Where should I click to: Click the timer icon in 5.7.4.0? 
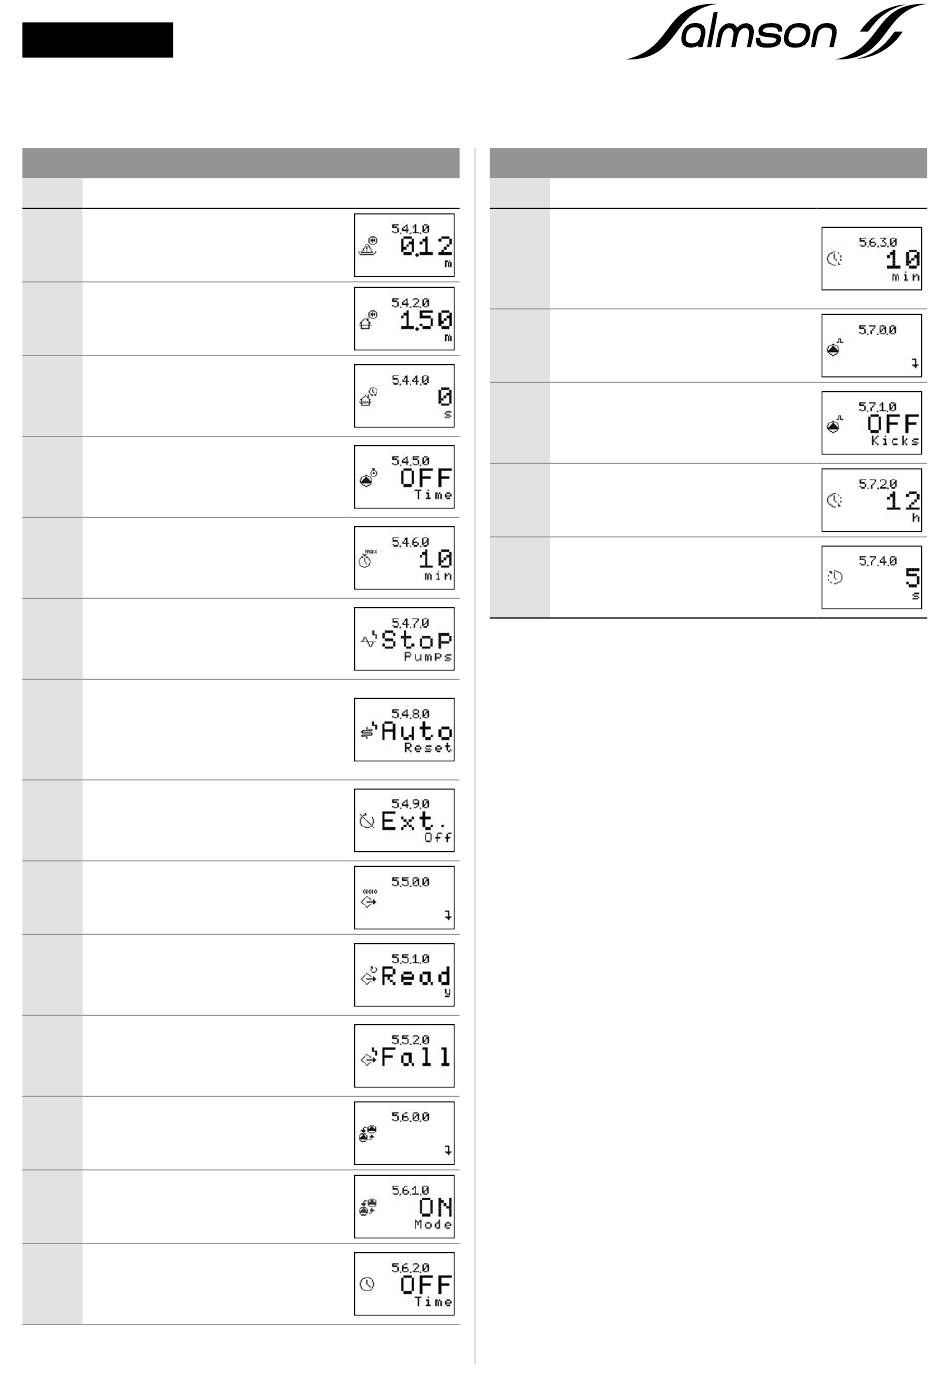coord(835,577)
